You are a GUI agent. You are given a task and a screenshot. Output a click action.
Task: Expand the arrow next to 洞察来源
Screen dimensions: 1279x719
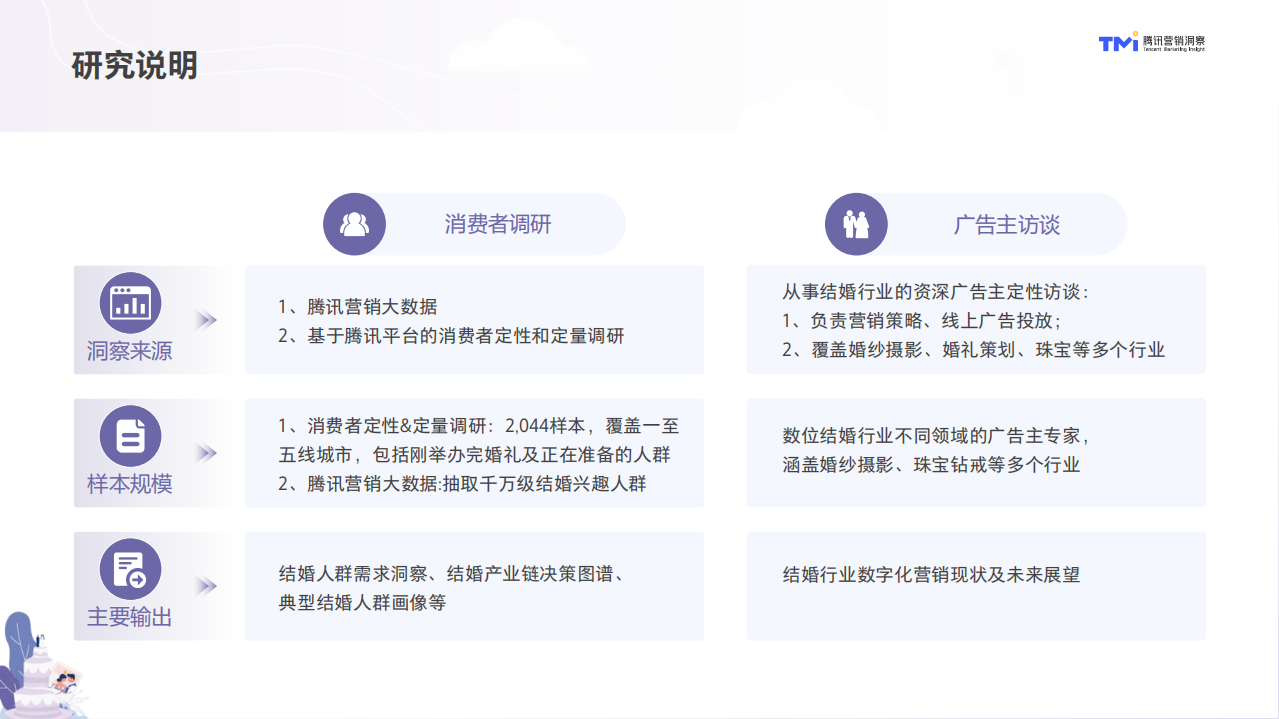click(207, 320)
